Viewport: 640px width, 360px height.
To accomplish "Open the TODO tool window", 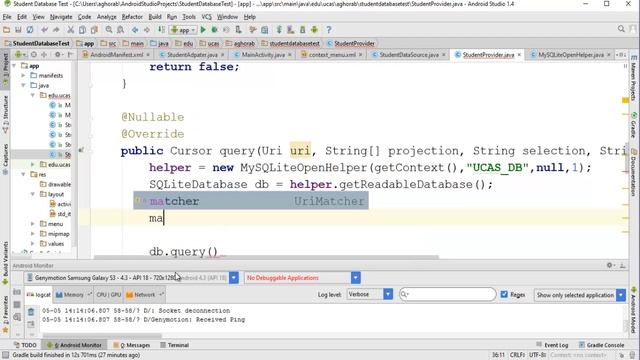I will coord(25,345).
